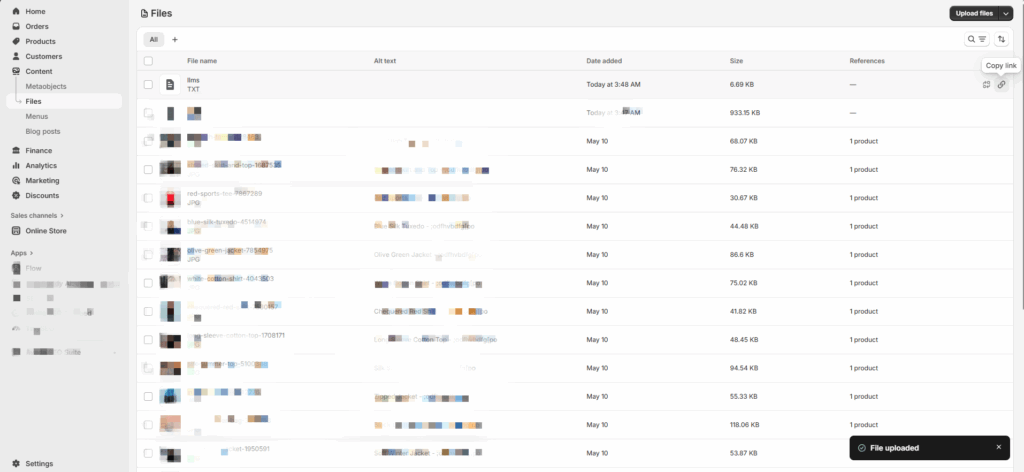
Task: Select the red-sports-tee file checkbox
Action: [x=148, y=198]
